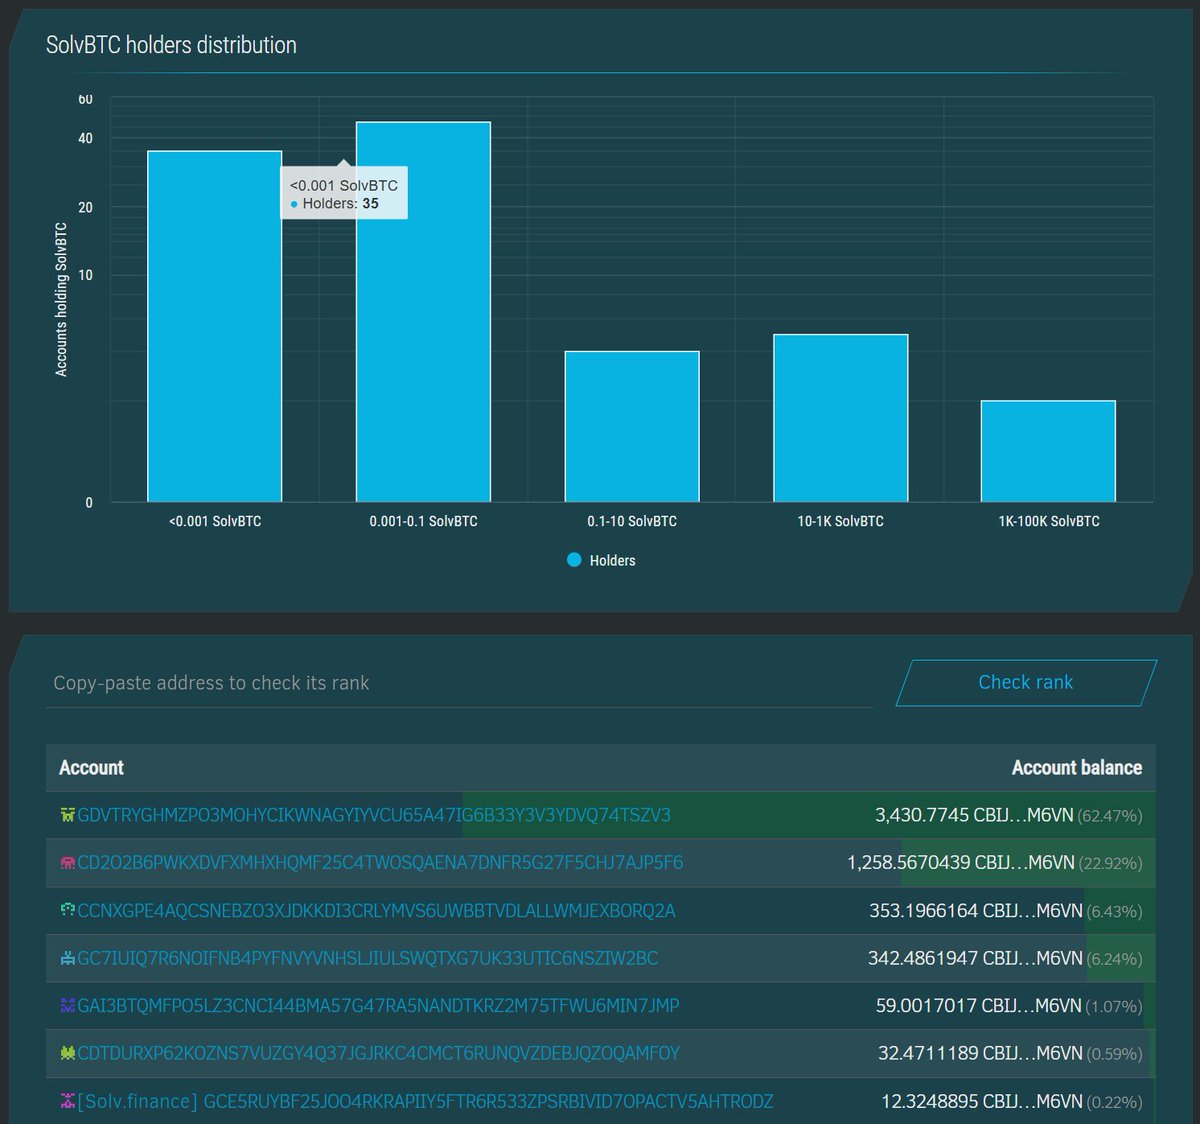The image size is (1200, 1124).
Task: Open account CD2O2B6PWKXDVFXMHXHQMF25C4TWOSQAENA7DNFR5G27F5CHJ7AJP5F6
Action: click(380, 863)
